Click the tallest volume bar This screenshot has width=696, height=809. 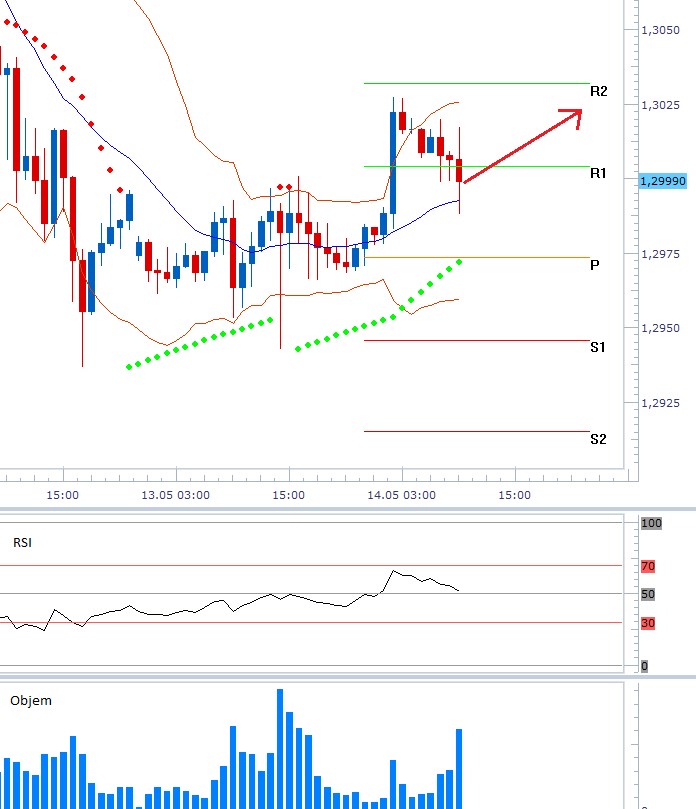click(x=280, y=749)
